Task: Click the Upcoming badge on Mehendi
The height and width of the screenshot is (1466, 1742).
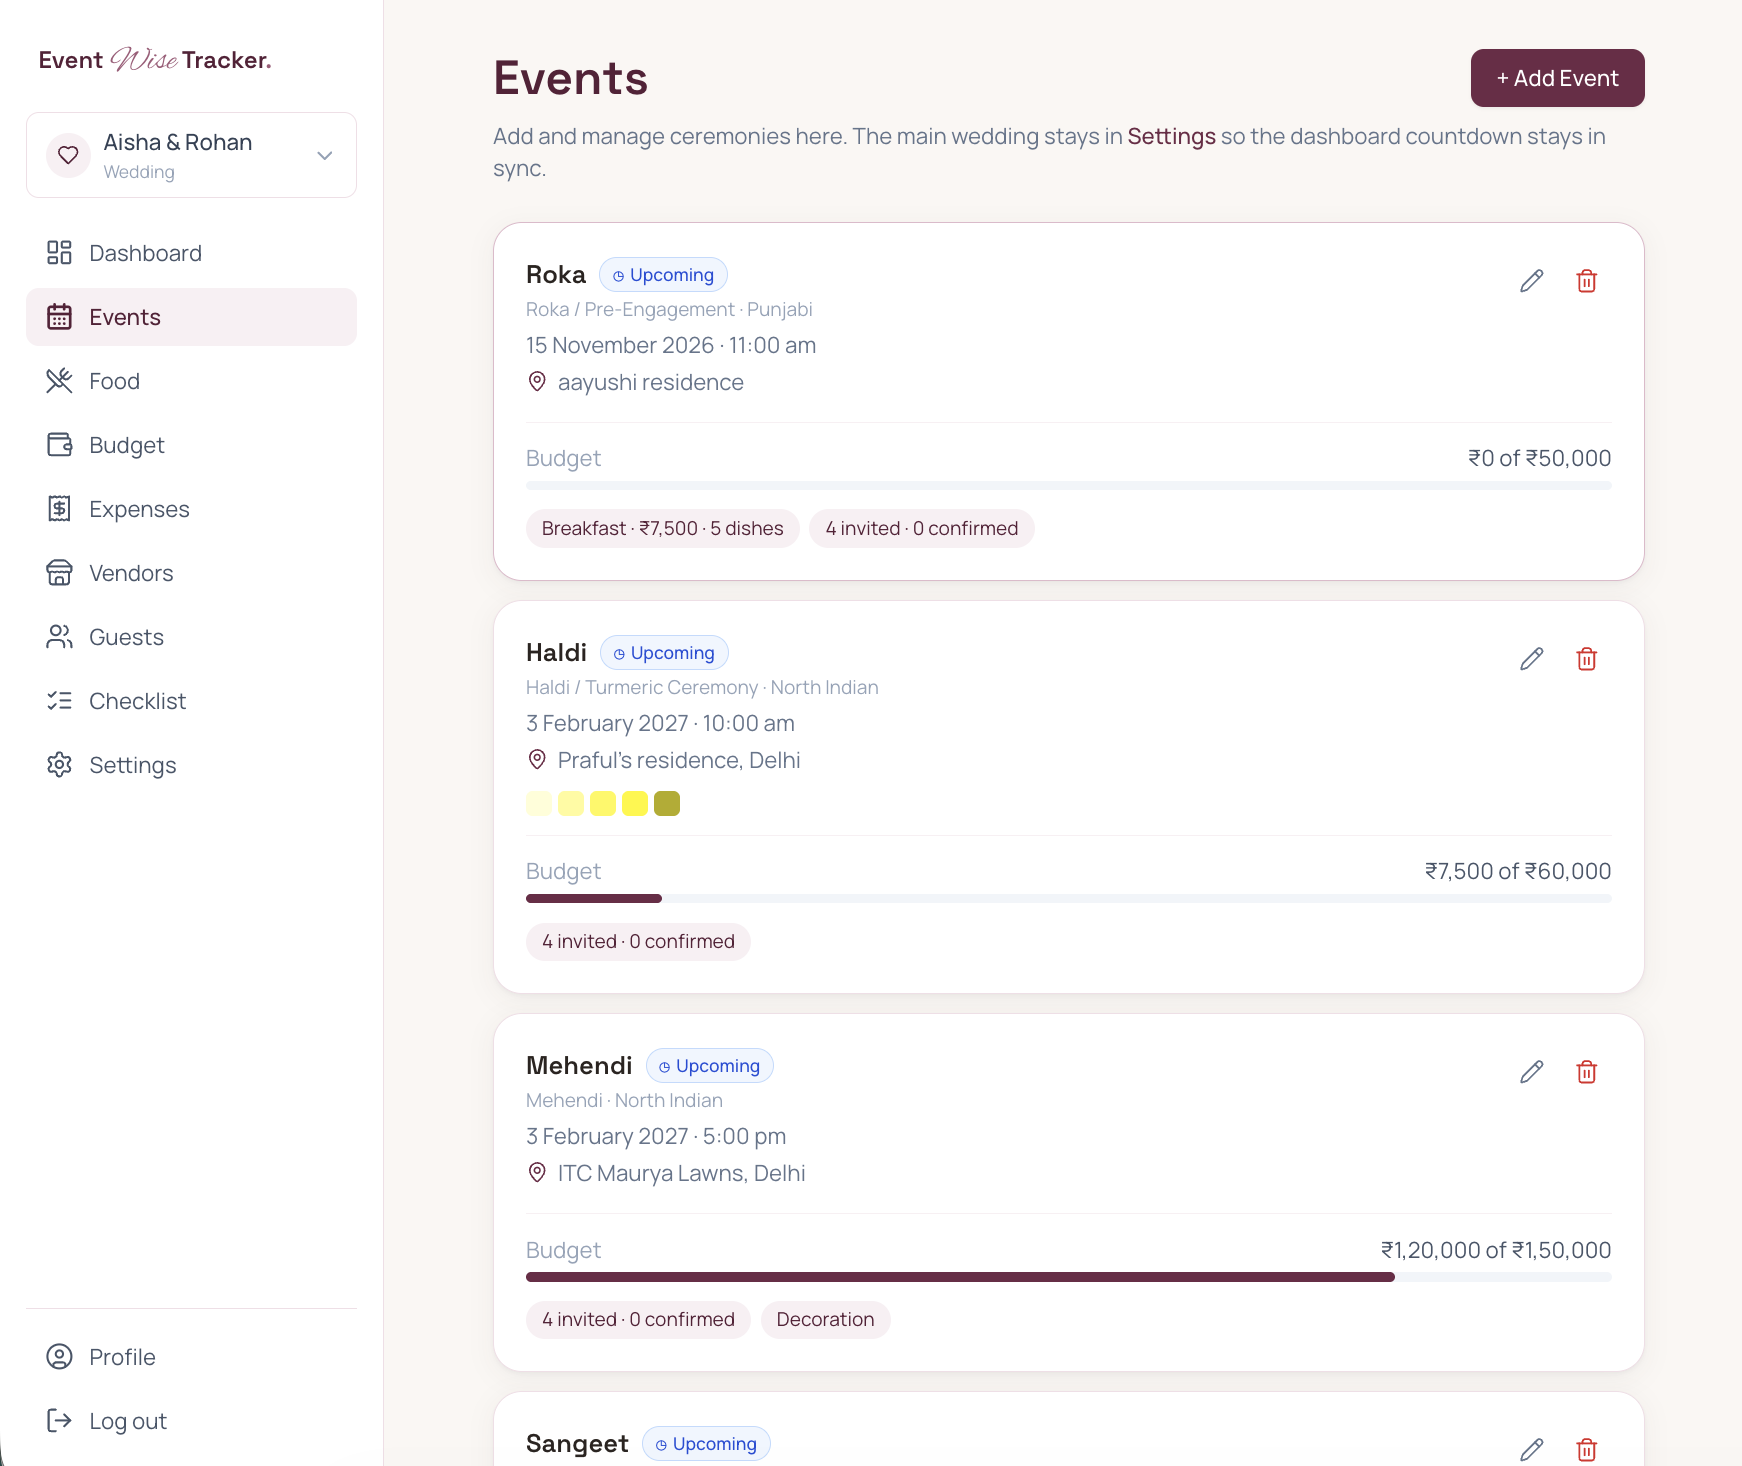Action: click(710, 1066)
